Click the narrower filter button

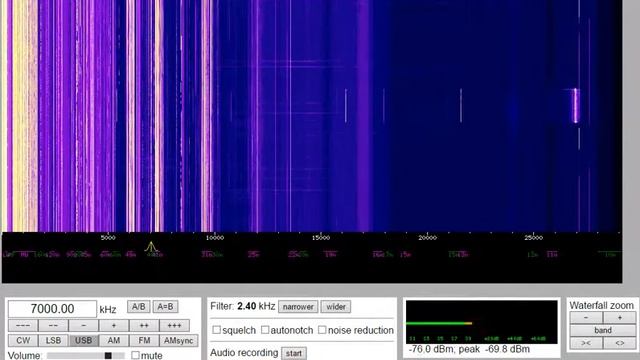(298, 307)
